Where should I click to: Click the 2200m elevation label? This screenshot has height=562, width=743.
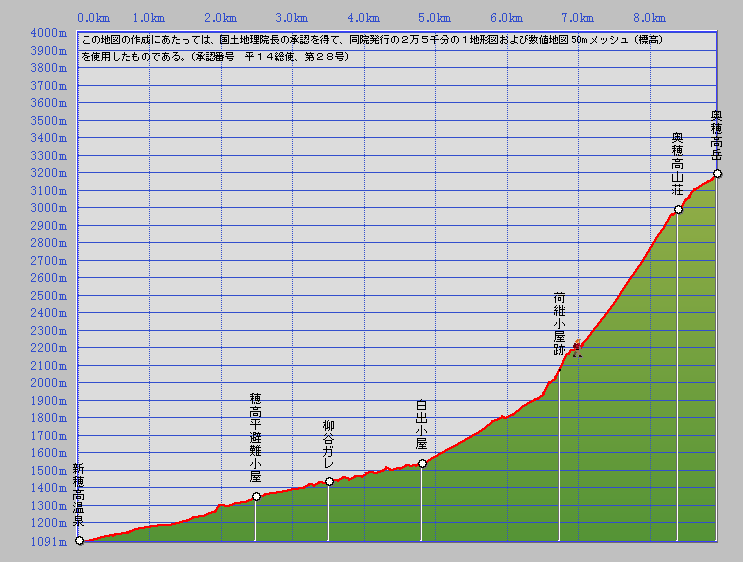click(49, 348)
